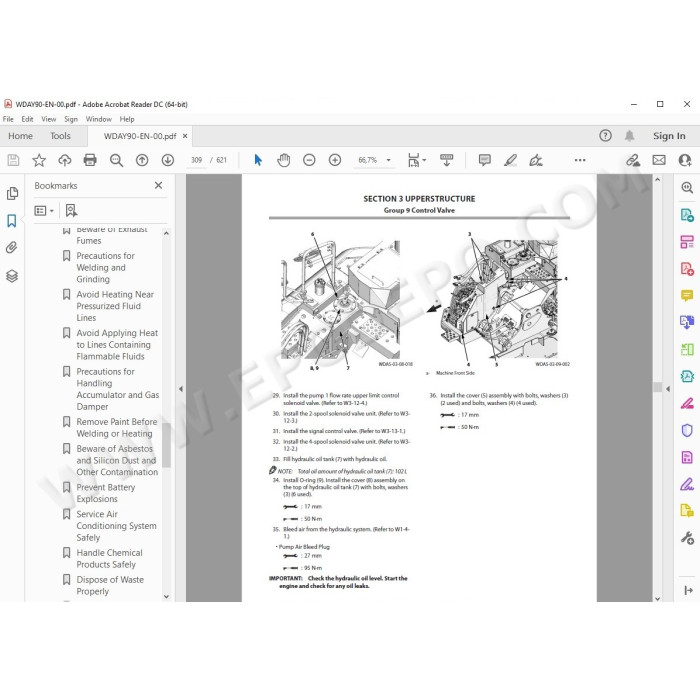This screenshot has height=700, width=700.
Task: Find the current bookmark with the ribbon search icon
Action: [71, 210]
